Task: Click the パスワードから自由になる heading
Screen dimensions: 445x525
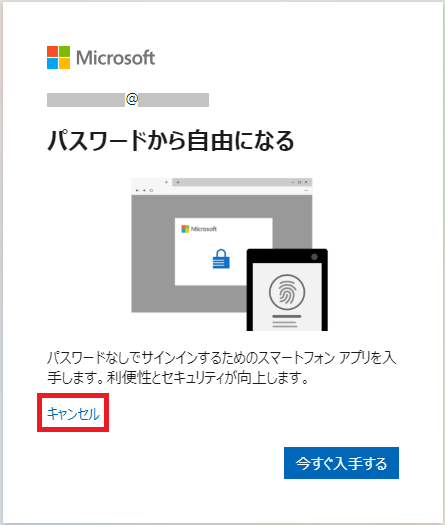Action: point(170,141)
